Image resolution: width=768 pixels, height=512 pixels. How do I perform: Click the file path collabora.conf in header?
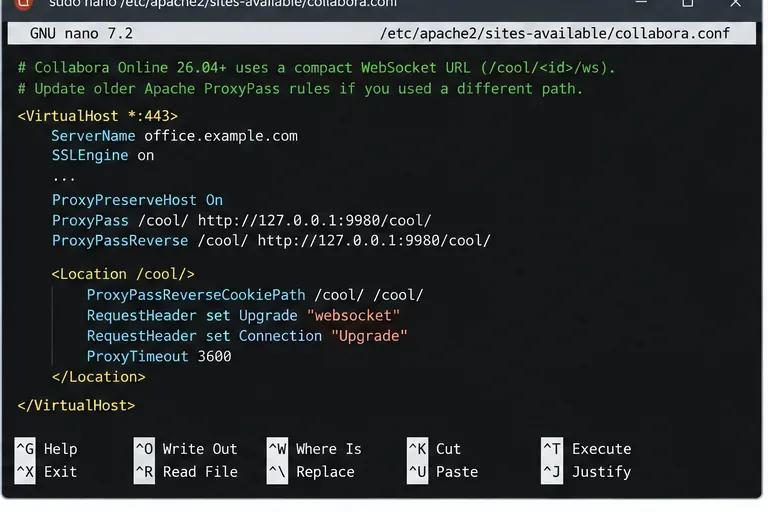[x=555, y=33]
